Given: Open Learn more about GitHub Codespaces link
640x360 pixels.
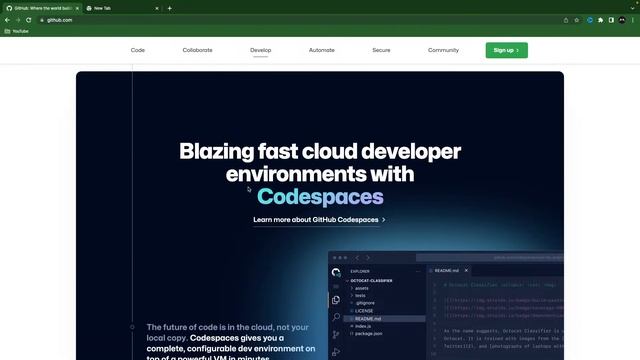Looking at the screenshot, I should (x=319, y=220).
